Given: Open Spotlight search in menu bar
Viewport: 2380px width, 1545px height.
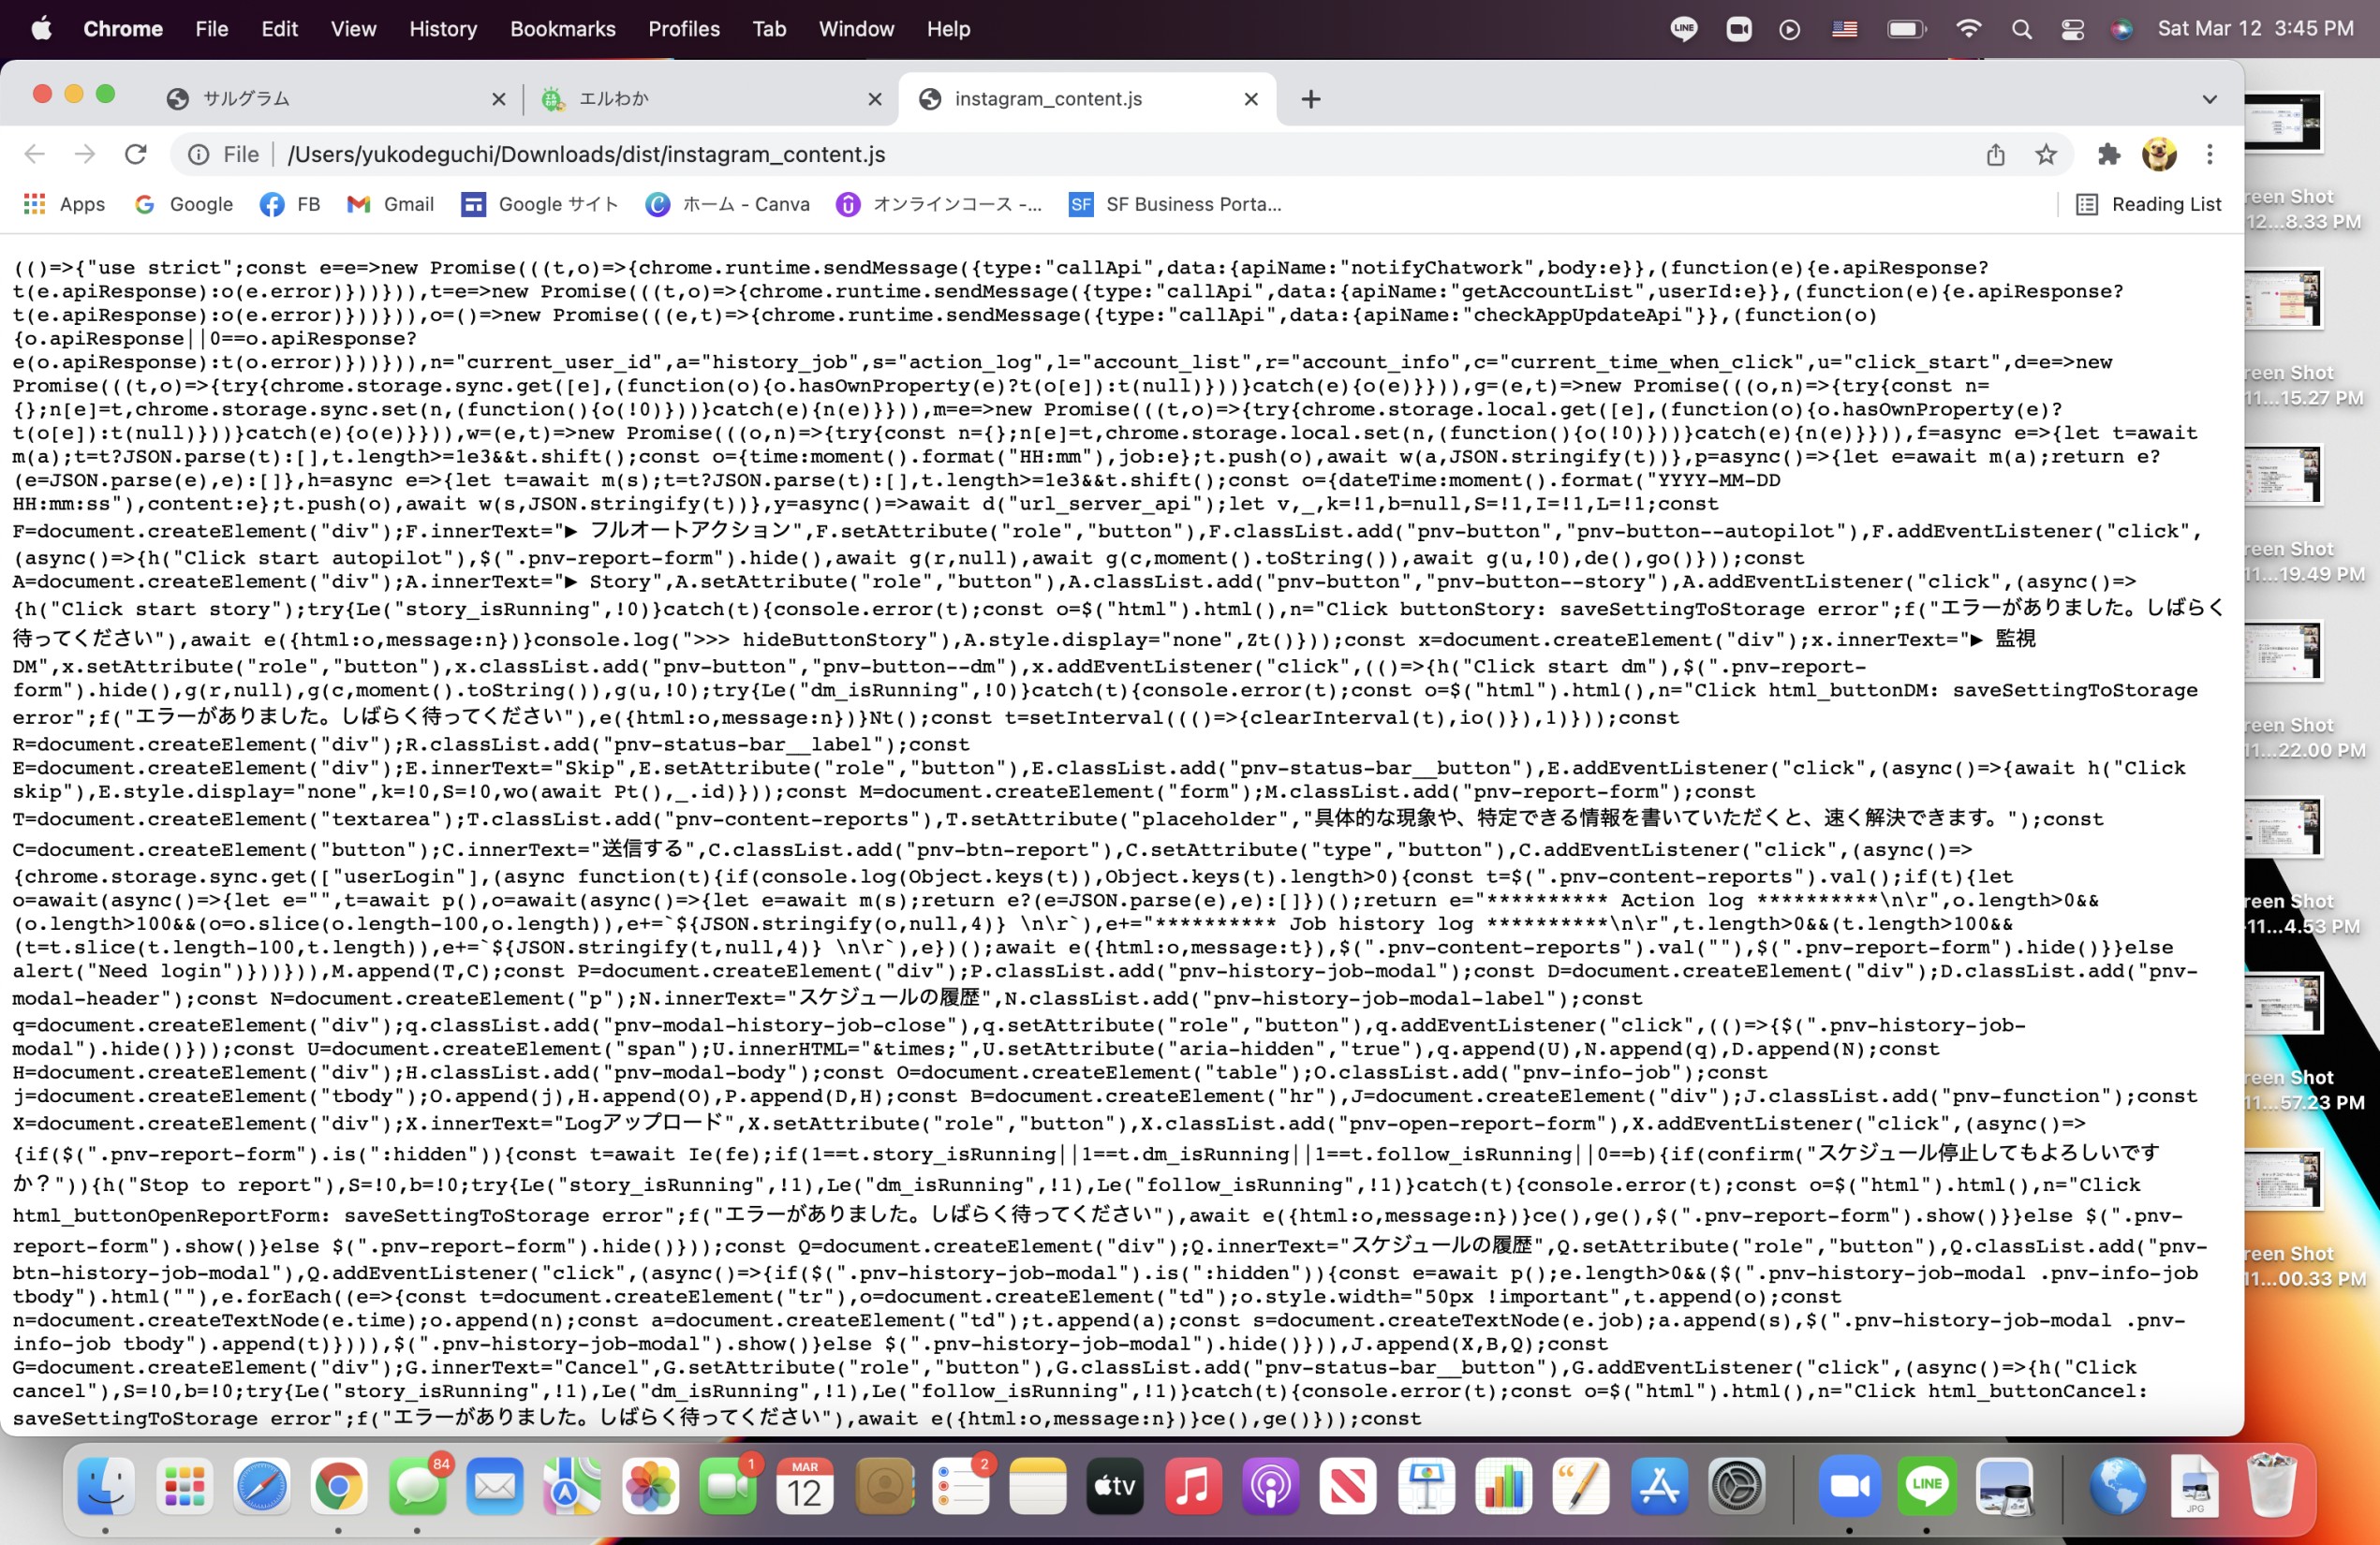Looking at the screenshot, I should click(x=2021, y=29).
